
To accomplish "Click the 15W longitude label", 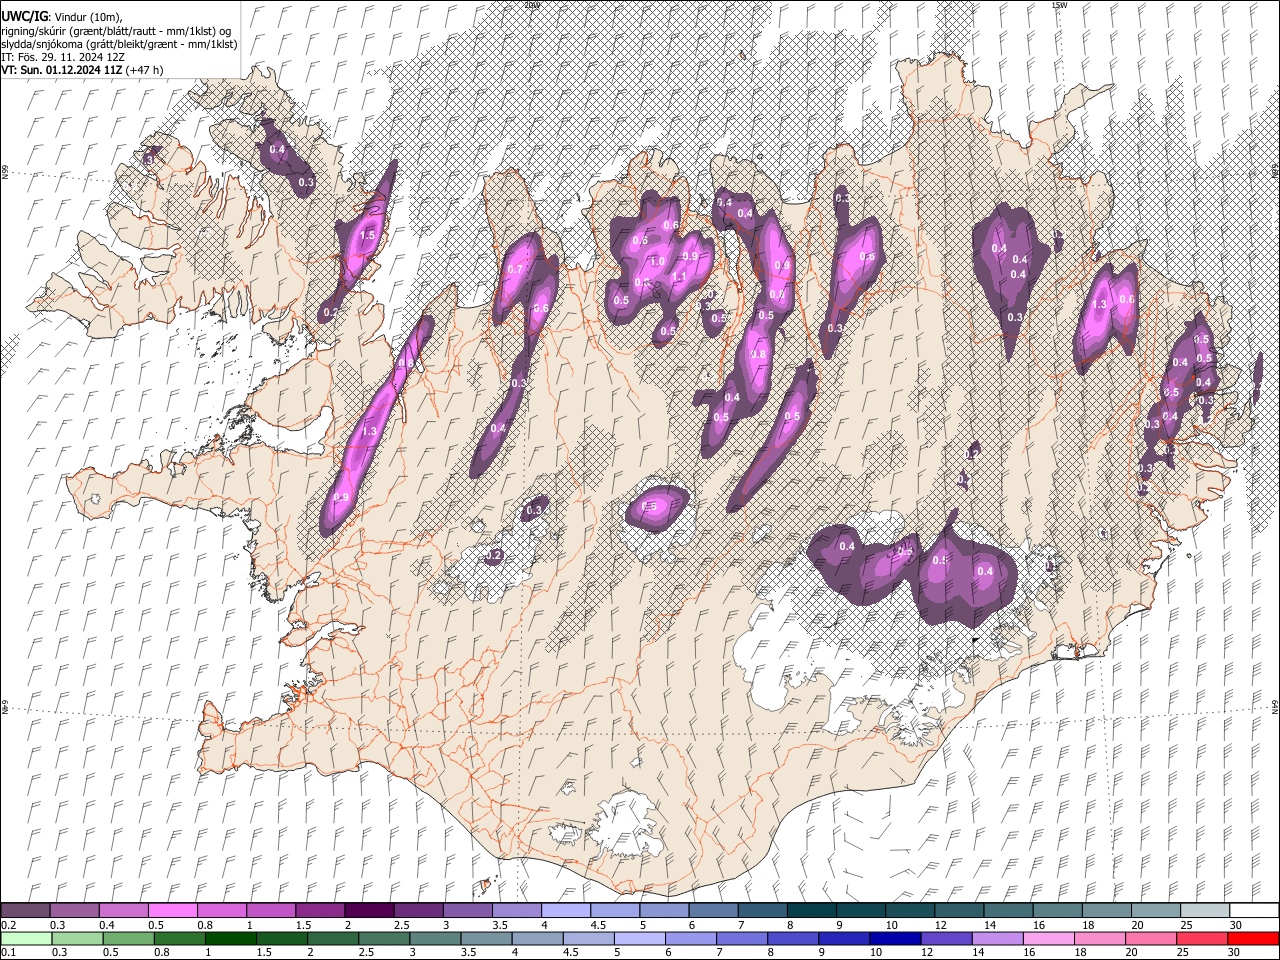I will point(1059,5).
